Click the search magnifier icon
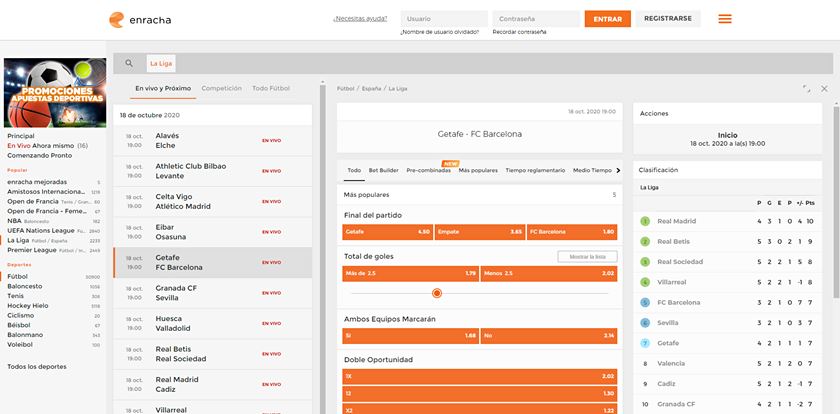The width and height of the screenshot is (840, 414). (x=129, y=63)
